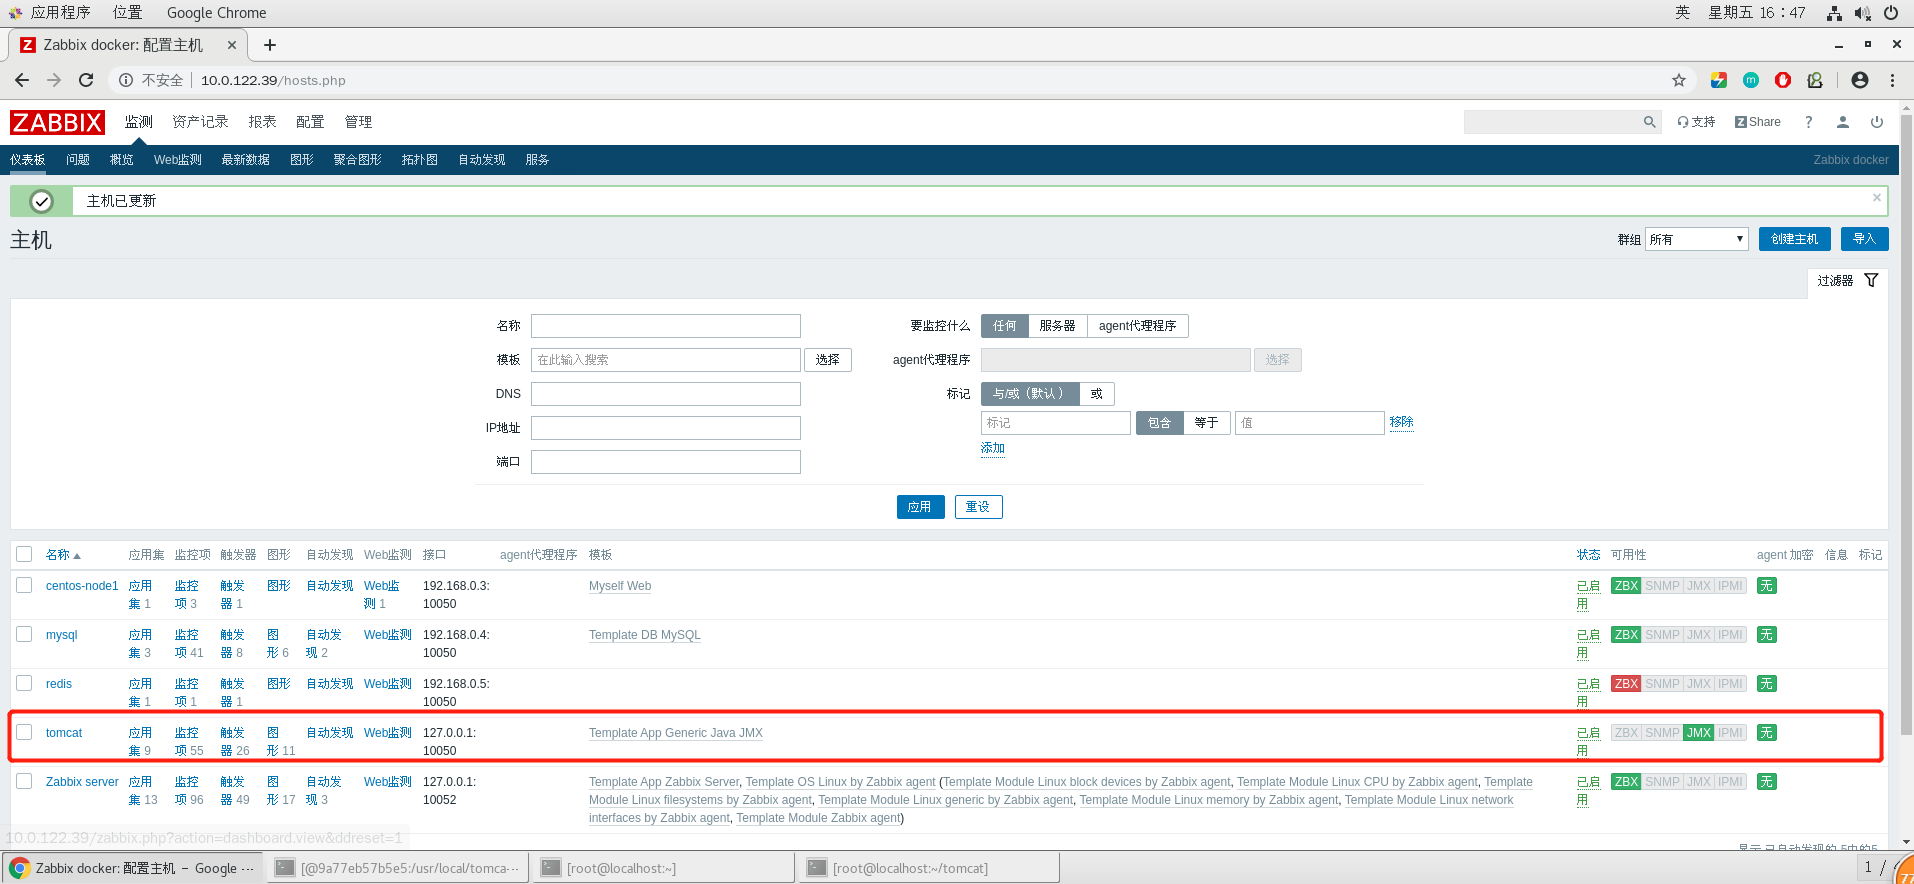Image resolution: width=1914 pixels, height=884 pixels.
Task: Click the 添加 tag link
Action: pos(992,448)
